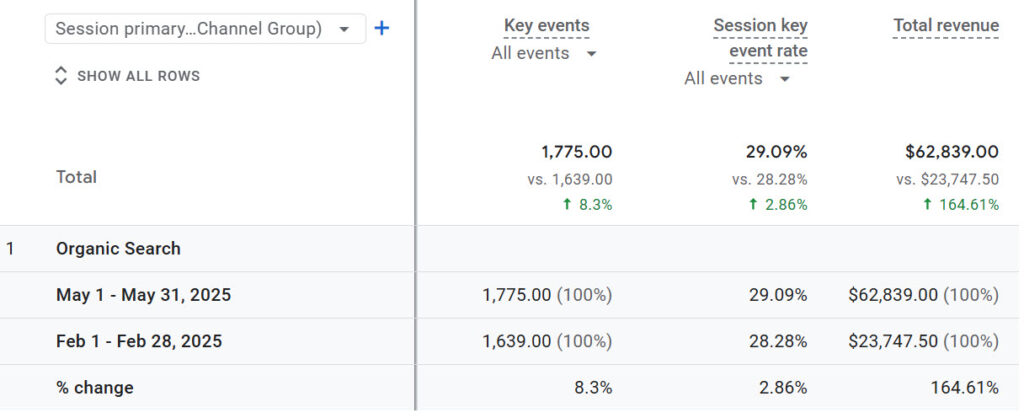Screen dimensions: 1024x418
Task: Click the Total row label
Action: pyautogui.click(x=76, y=177)
